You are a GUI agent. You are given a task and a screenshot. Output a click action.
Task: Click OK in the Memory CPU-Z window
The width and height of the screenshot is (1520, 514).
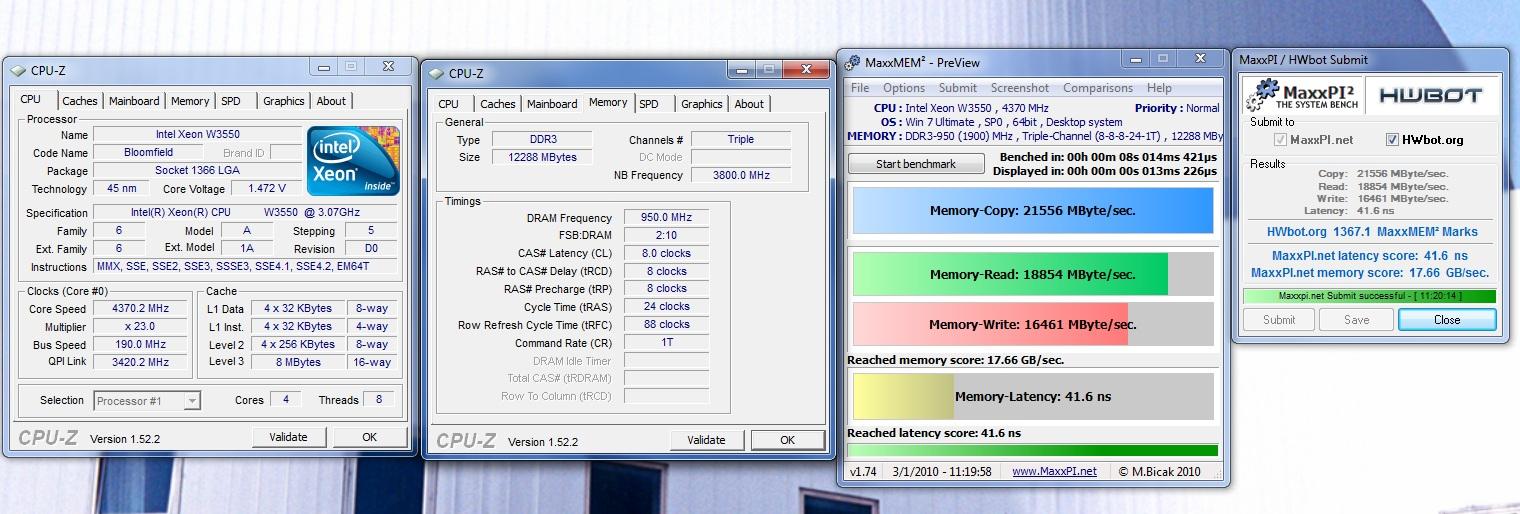tap(788, 440)
